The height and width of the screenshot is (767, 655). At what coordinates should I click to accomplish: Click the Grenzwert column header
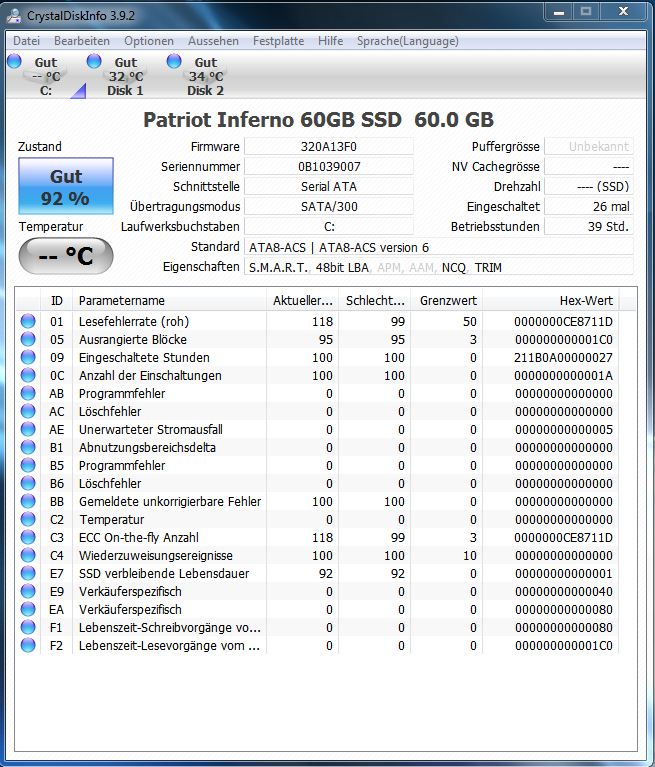pyautogui.click(x=447, y=300)
